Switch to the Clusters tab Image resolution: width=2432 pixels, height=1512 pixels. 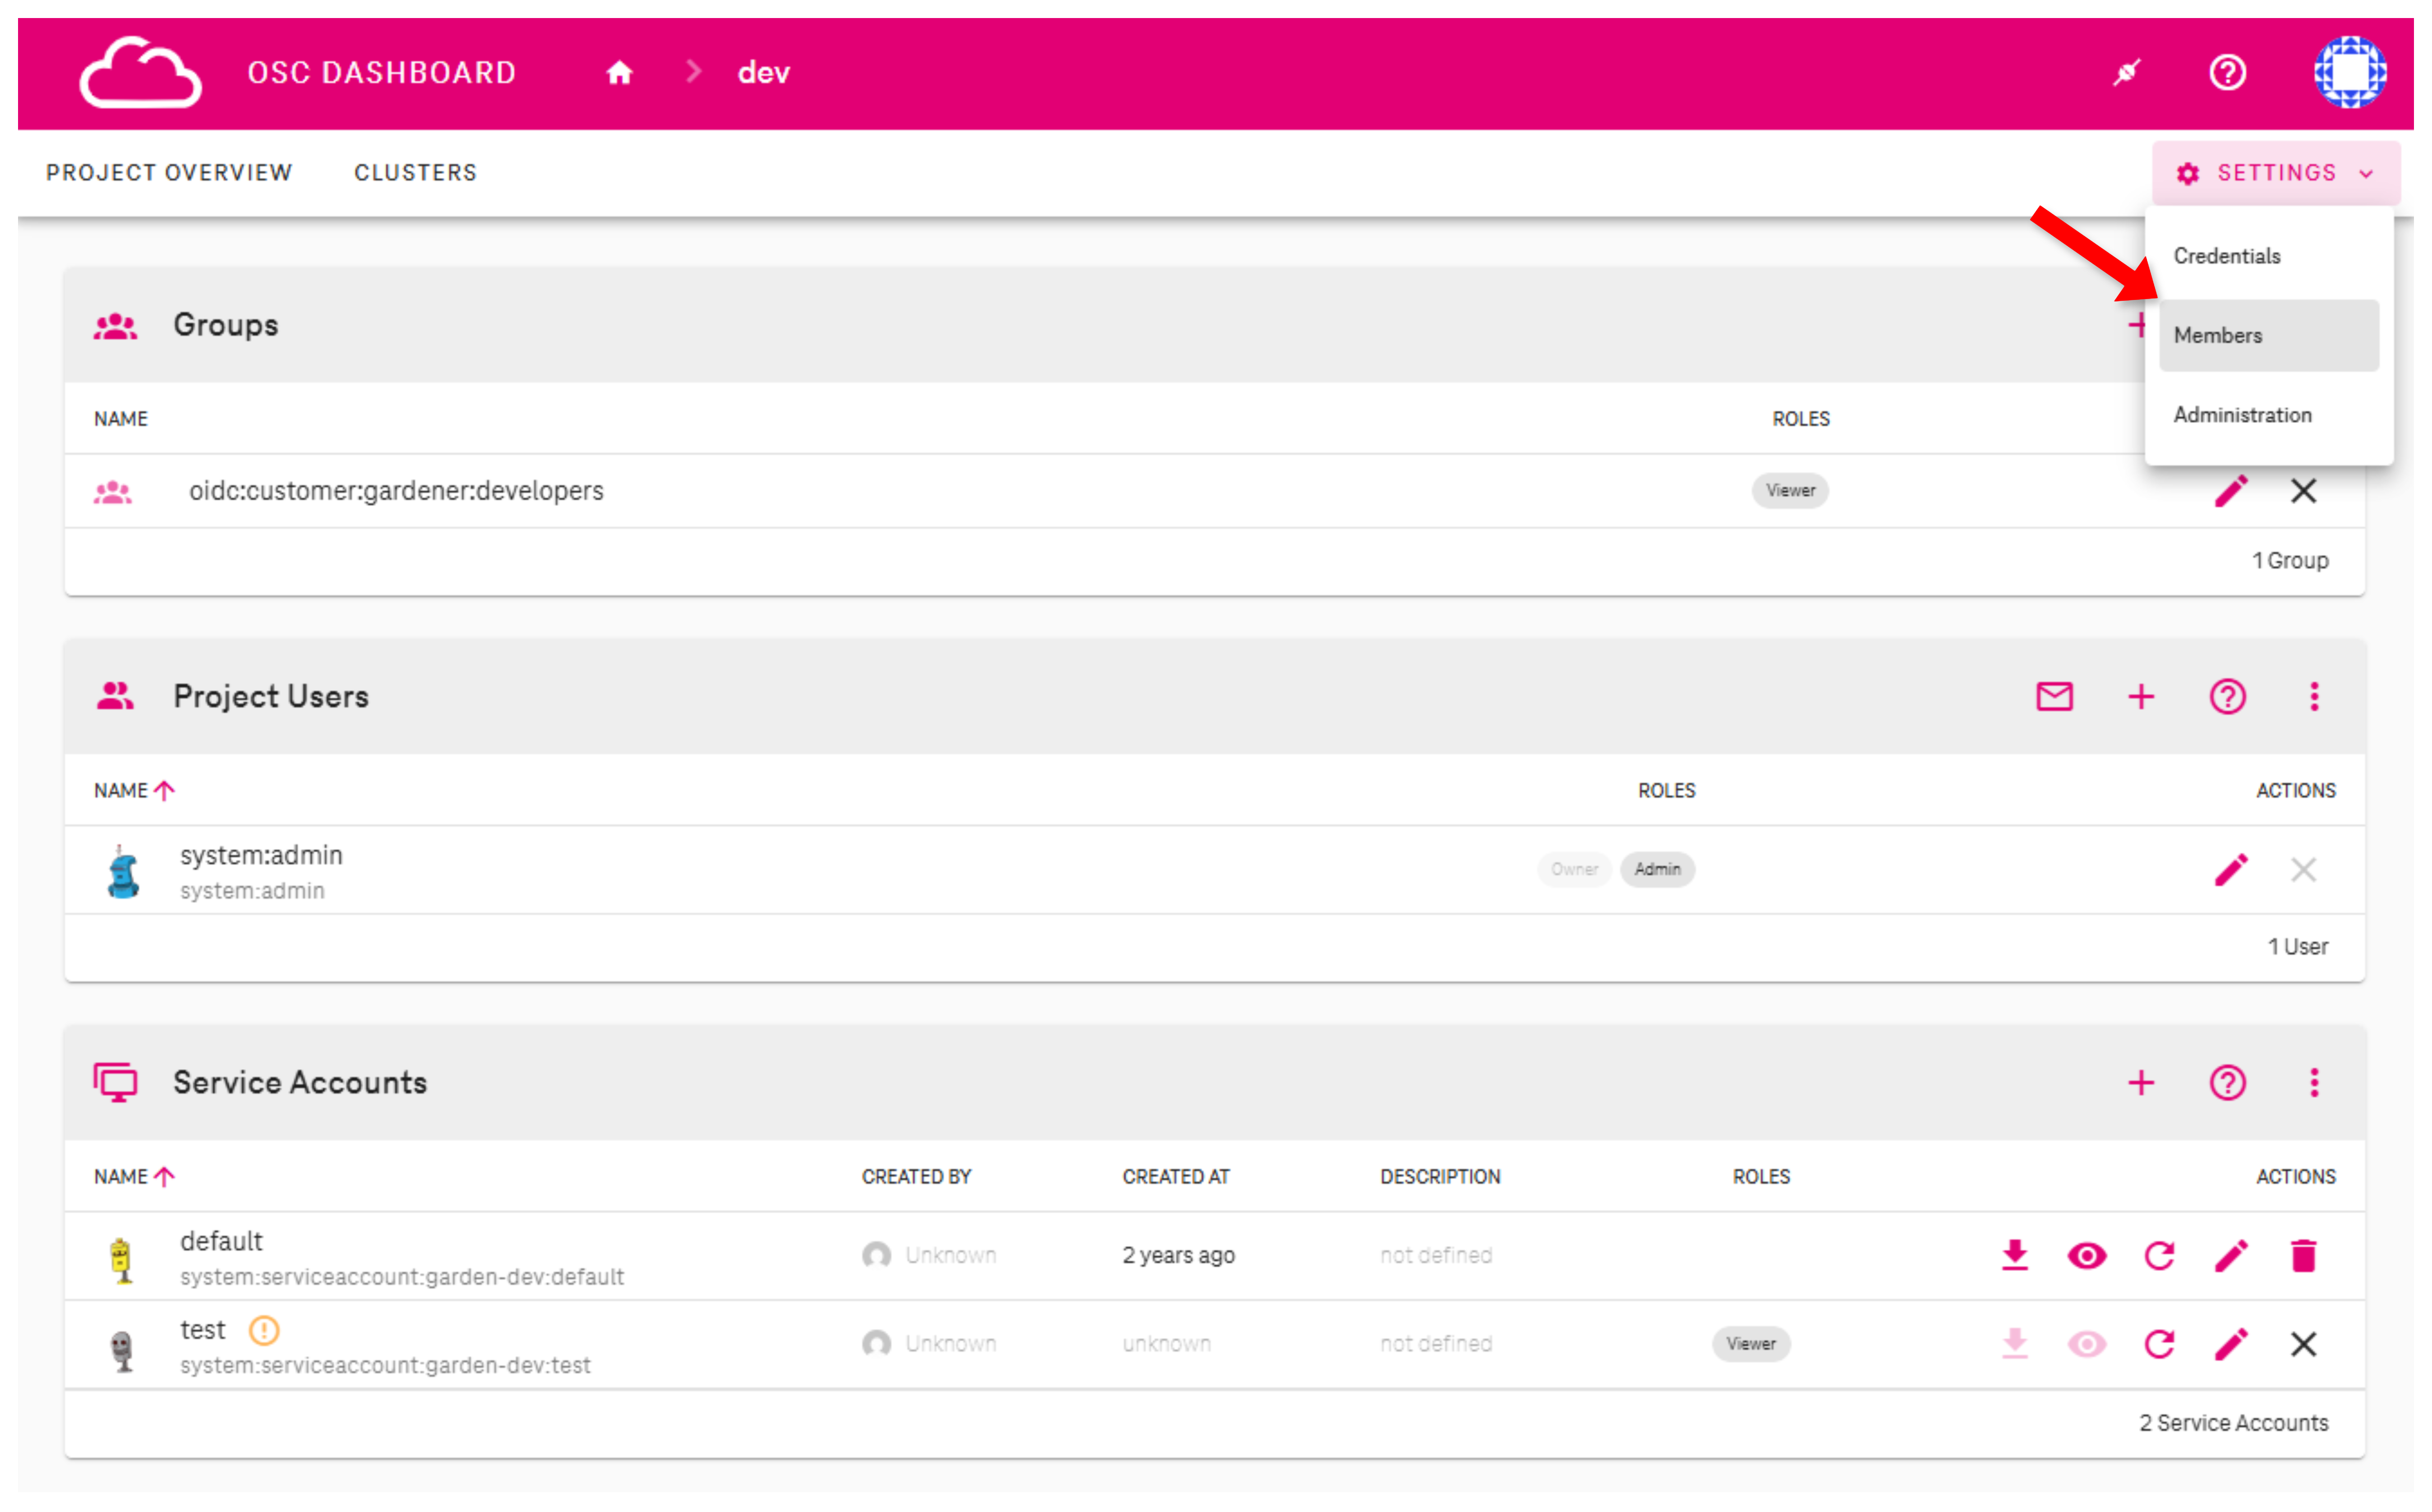(415, 173)
